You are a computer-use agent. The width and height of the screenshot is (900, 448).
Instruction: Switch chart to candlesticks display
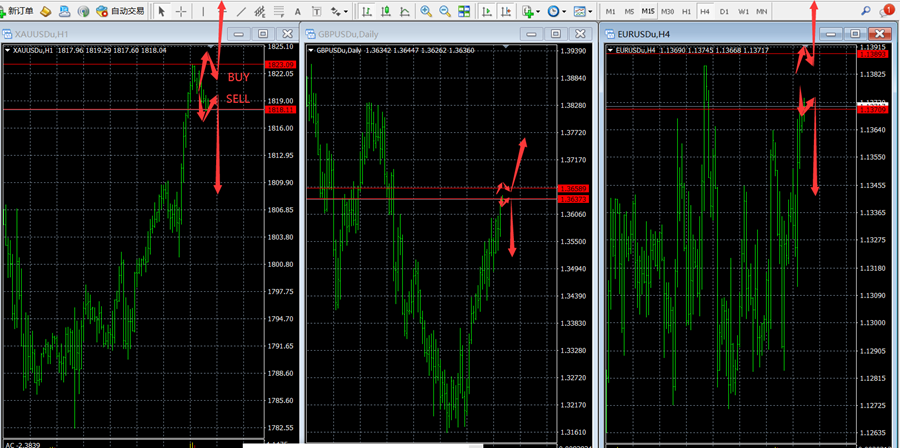(385, 11)
